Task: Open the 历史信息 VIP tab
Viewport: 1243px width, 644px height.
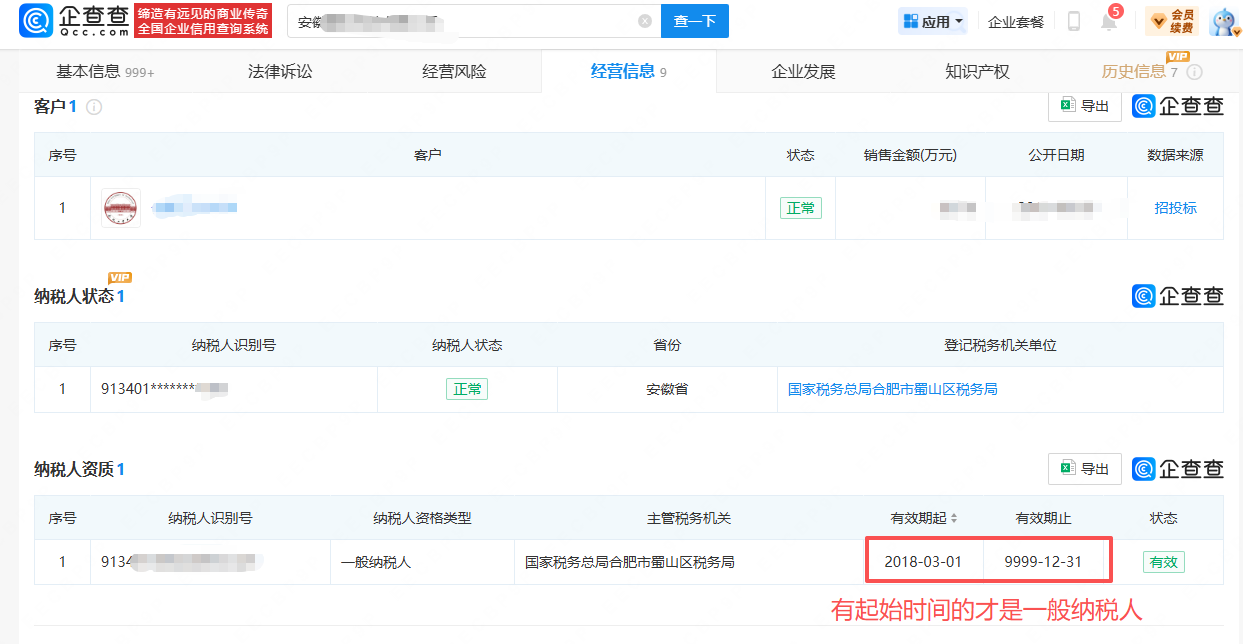Action: 1139,71
